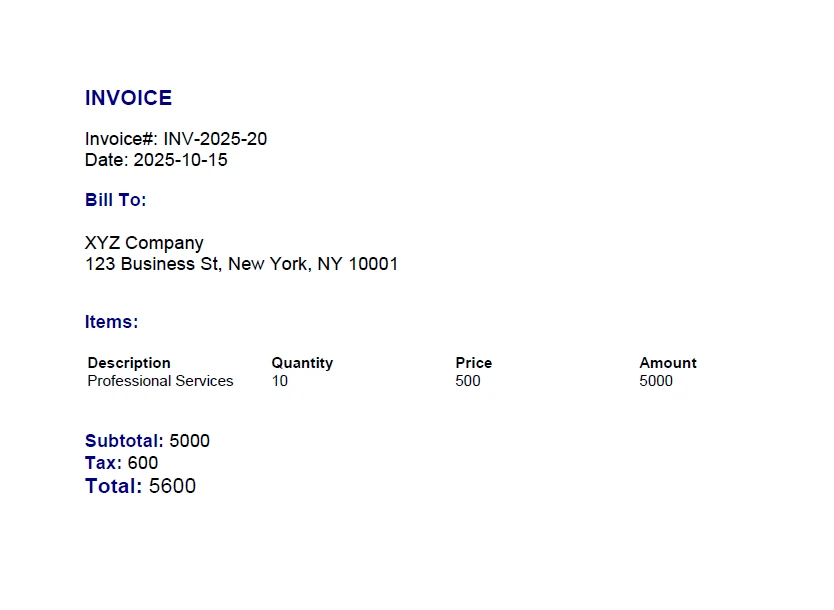The image size is (834, 610).
Task: Click the Price column header
Action: pos(474,363)
